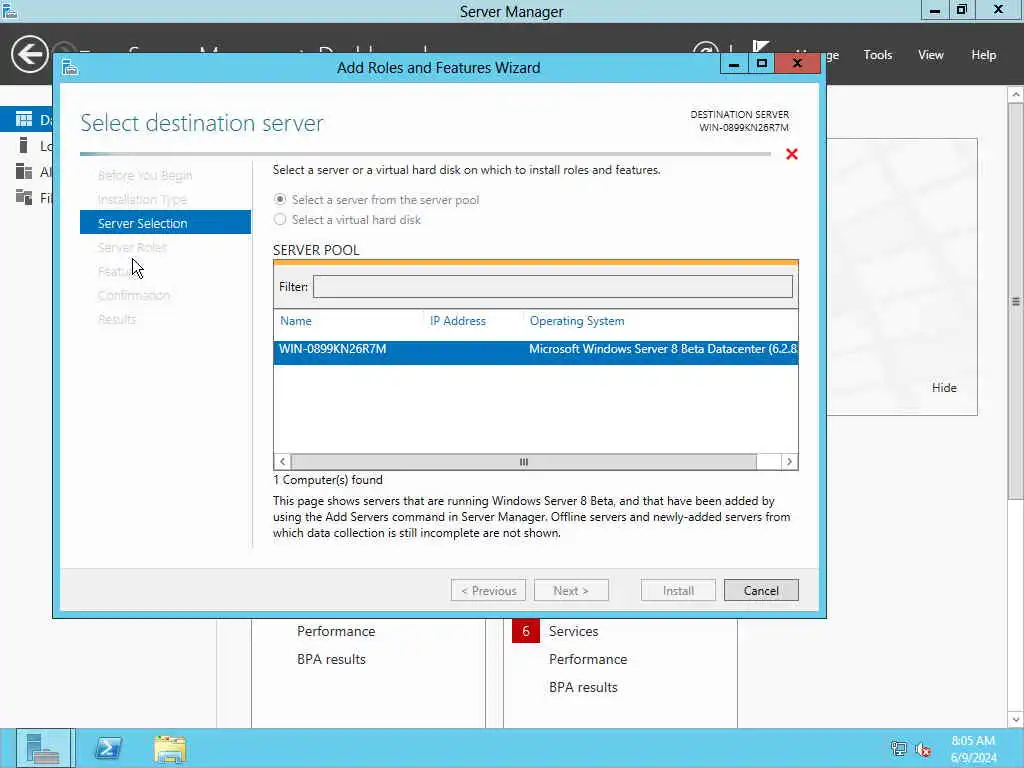Sort server pool by Name column
This screenshot has height=768, width=1024.
pyautogui.click(x=296, y=321)
